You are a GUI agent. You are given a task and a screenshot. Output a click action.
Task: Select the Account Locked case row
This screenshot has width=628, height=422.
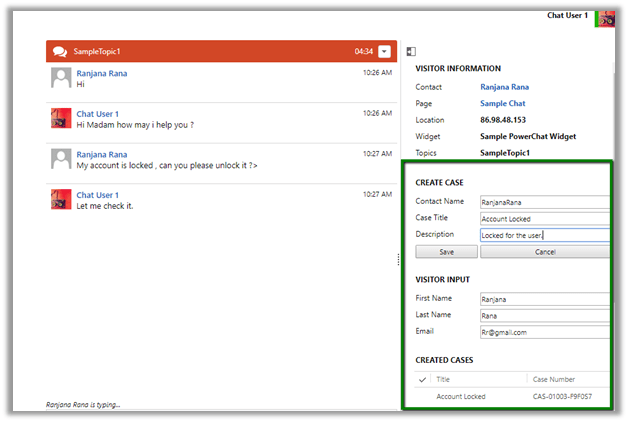click(461, 397)
